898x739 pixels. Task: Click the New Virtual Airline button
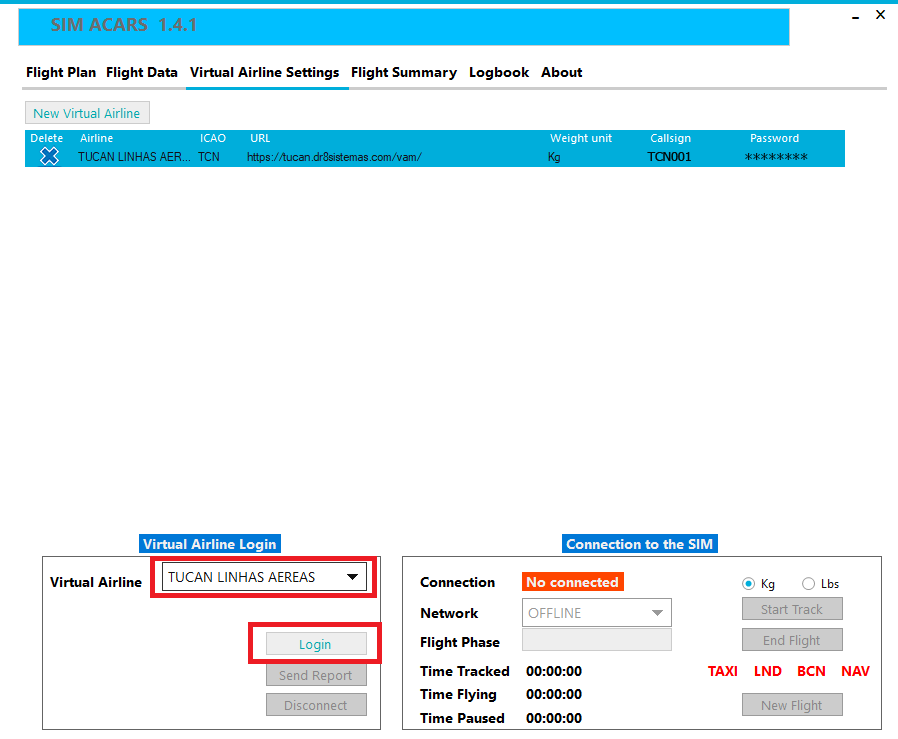87,113
